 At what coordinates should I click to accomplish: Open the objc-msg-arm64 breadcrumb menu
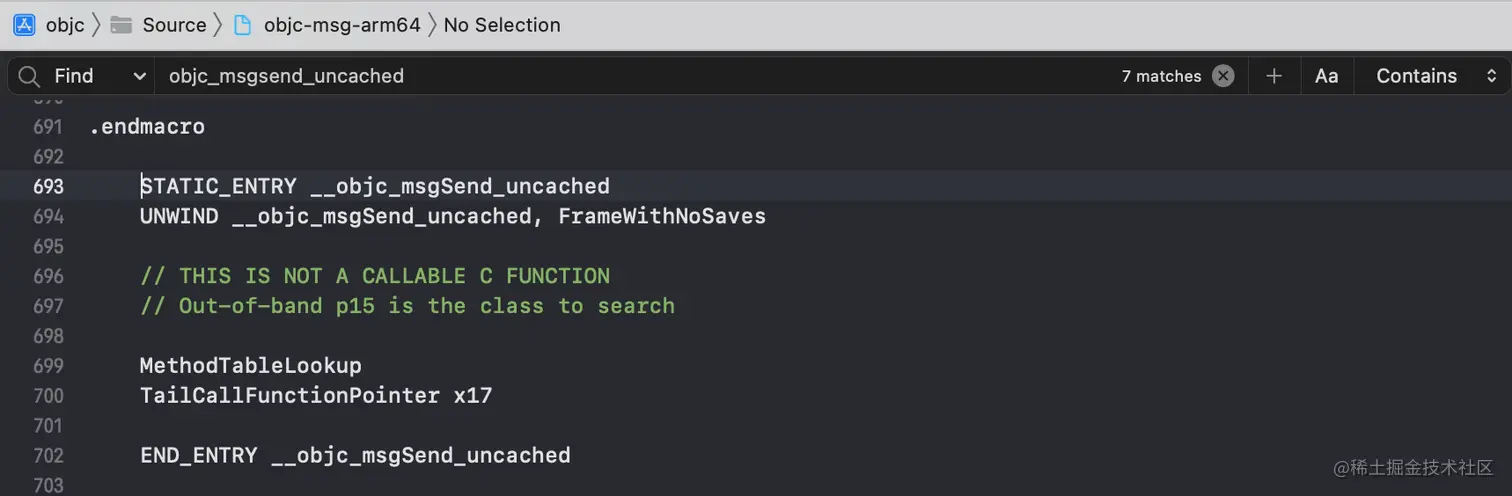(341, 25)
